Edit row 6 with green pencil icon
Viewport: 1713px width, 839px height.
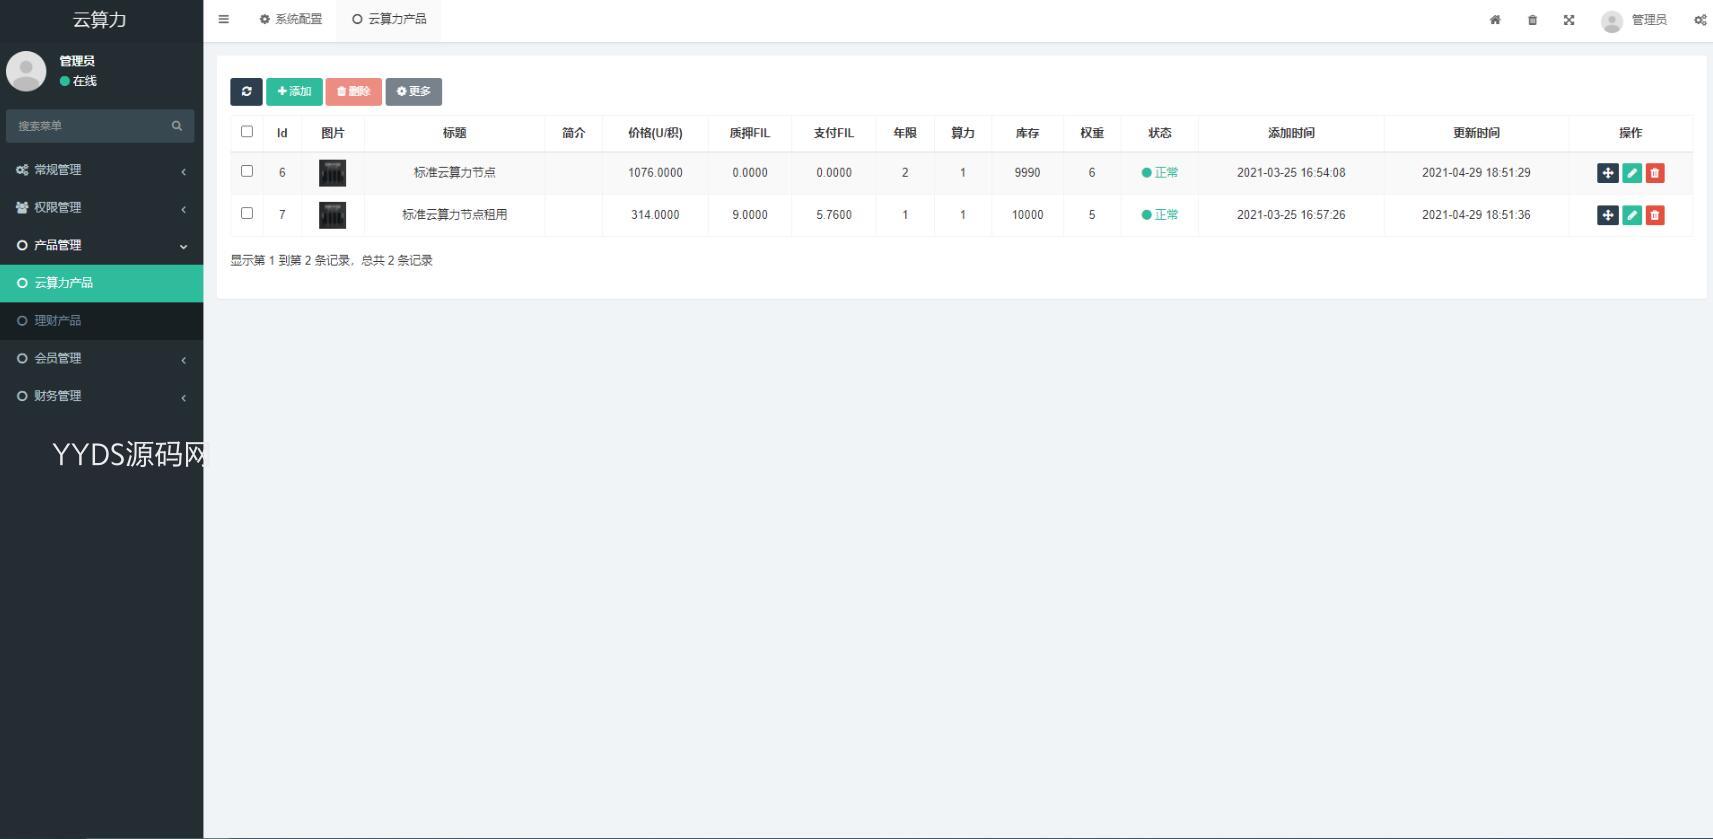[x=1632, y=173]
